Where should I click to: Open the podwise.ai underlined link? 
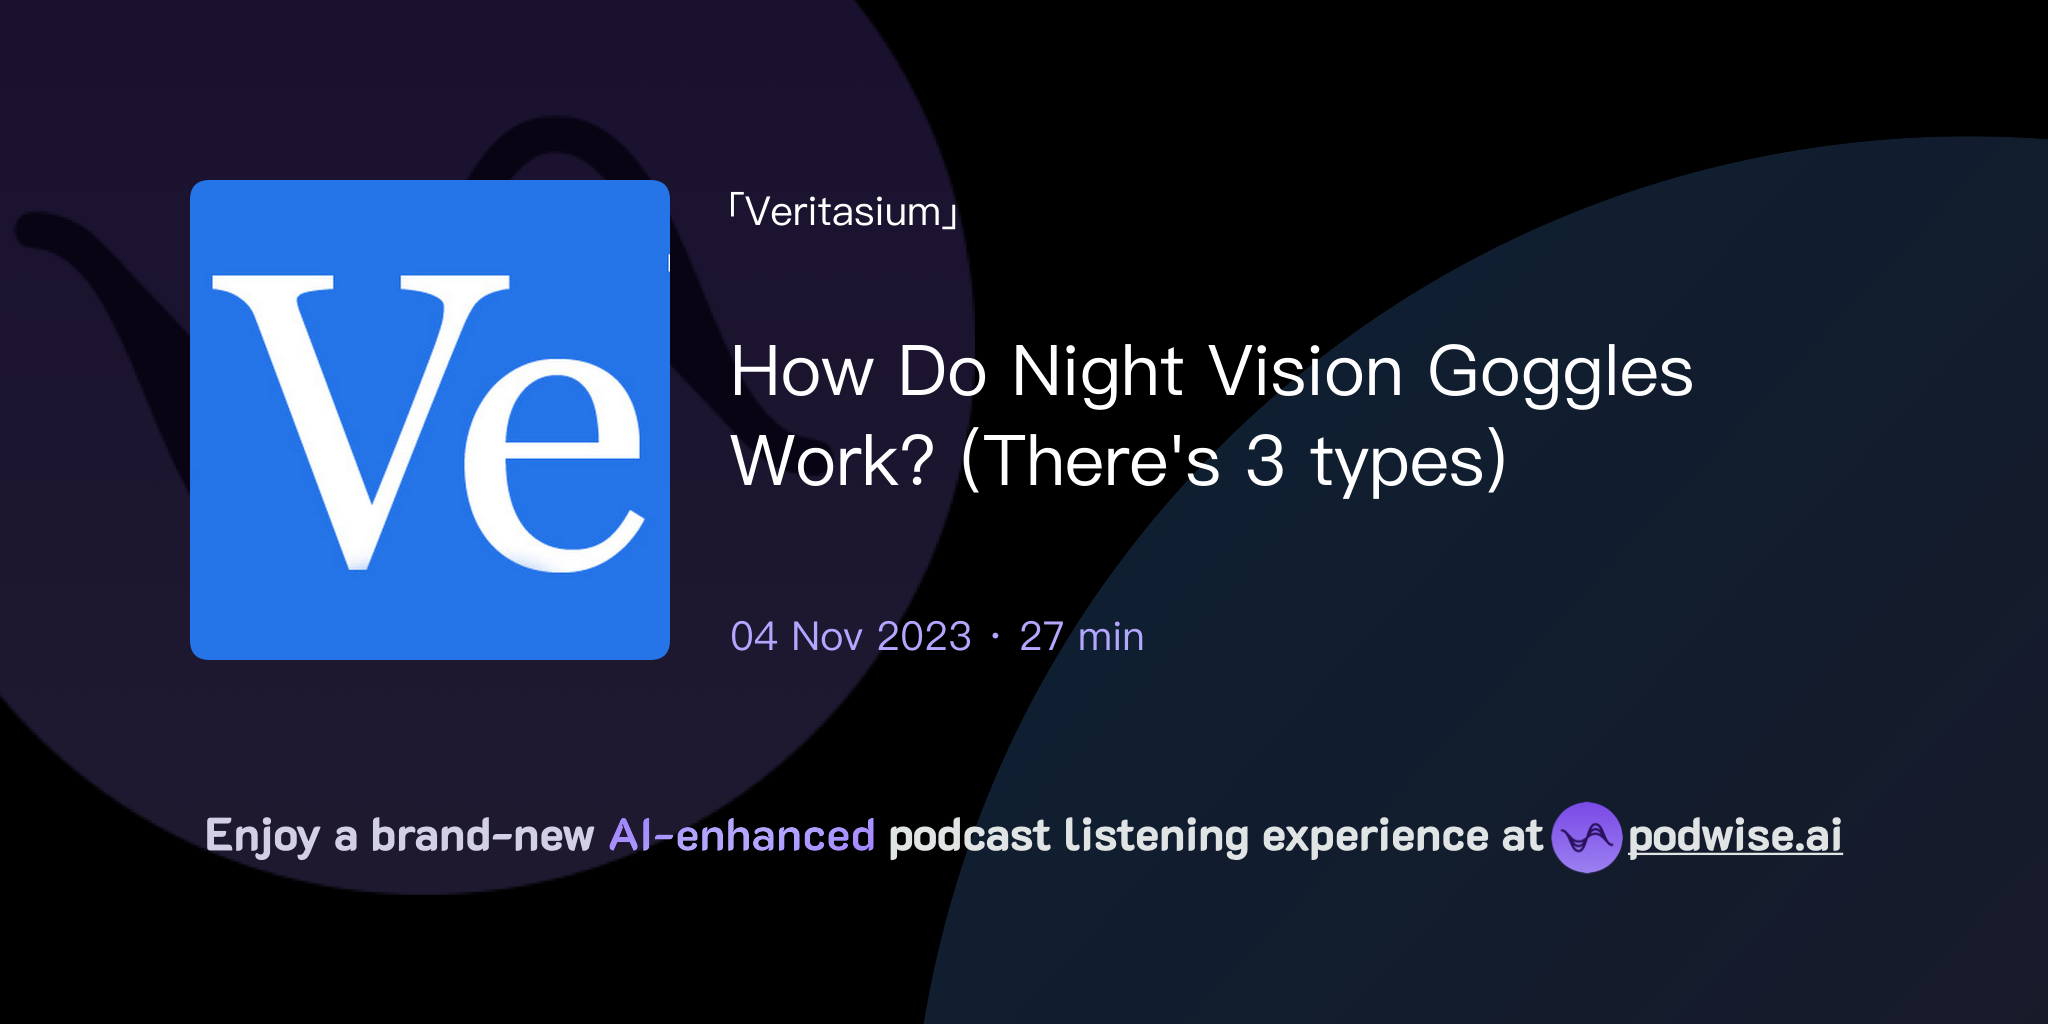(1735, 838)
